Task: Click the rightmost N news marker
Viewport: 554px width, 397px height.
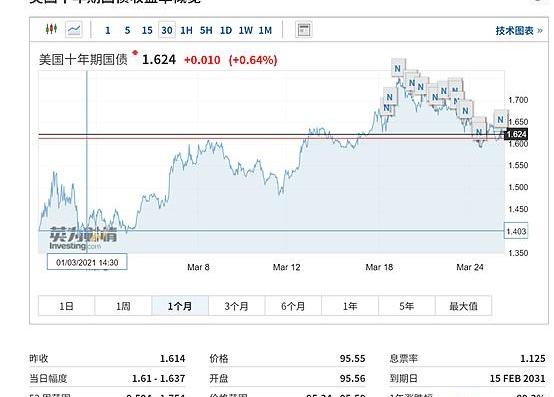Action: [500, 120]
